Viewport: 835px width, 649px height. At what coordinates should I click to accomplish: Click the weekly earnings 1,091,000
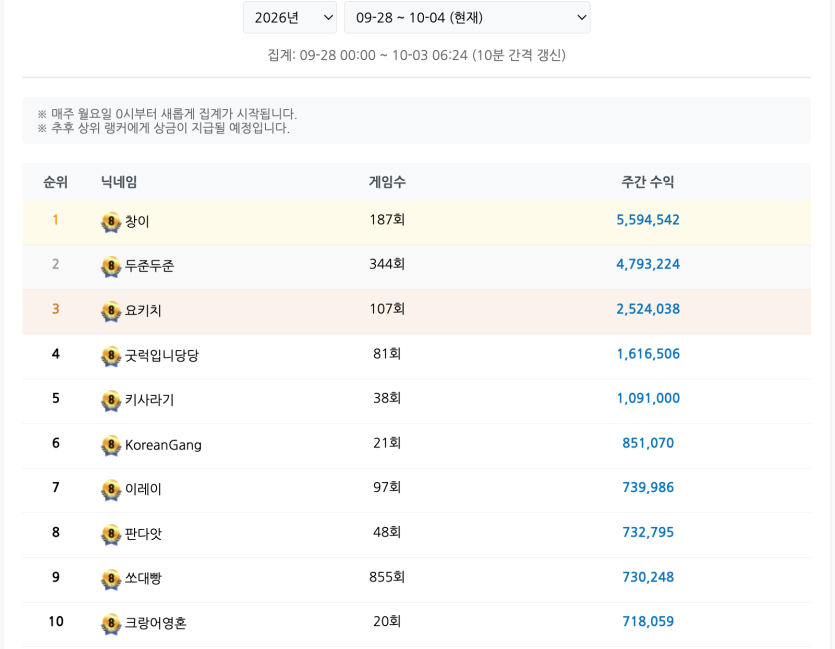(x=648, y=398)
